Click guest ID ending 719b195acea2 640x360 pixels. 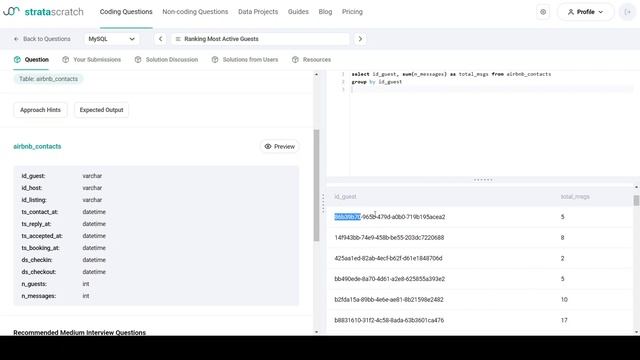point(390,217)
